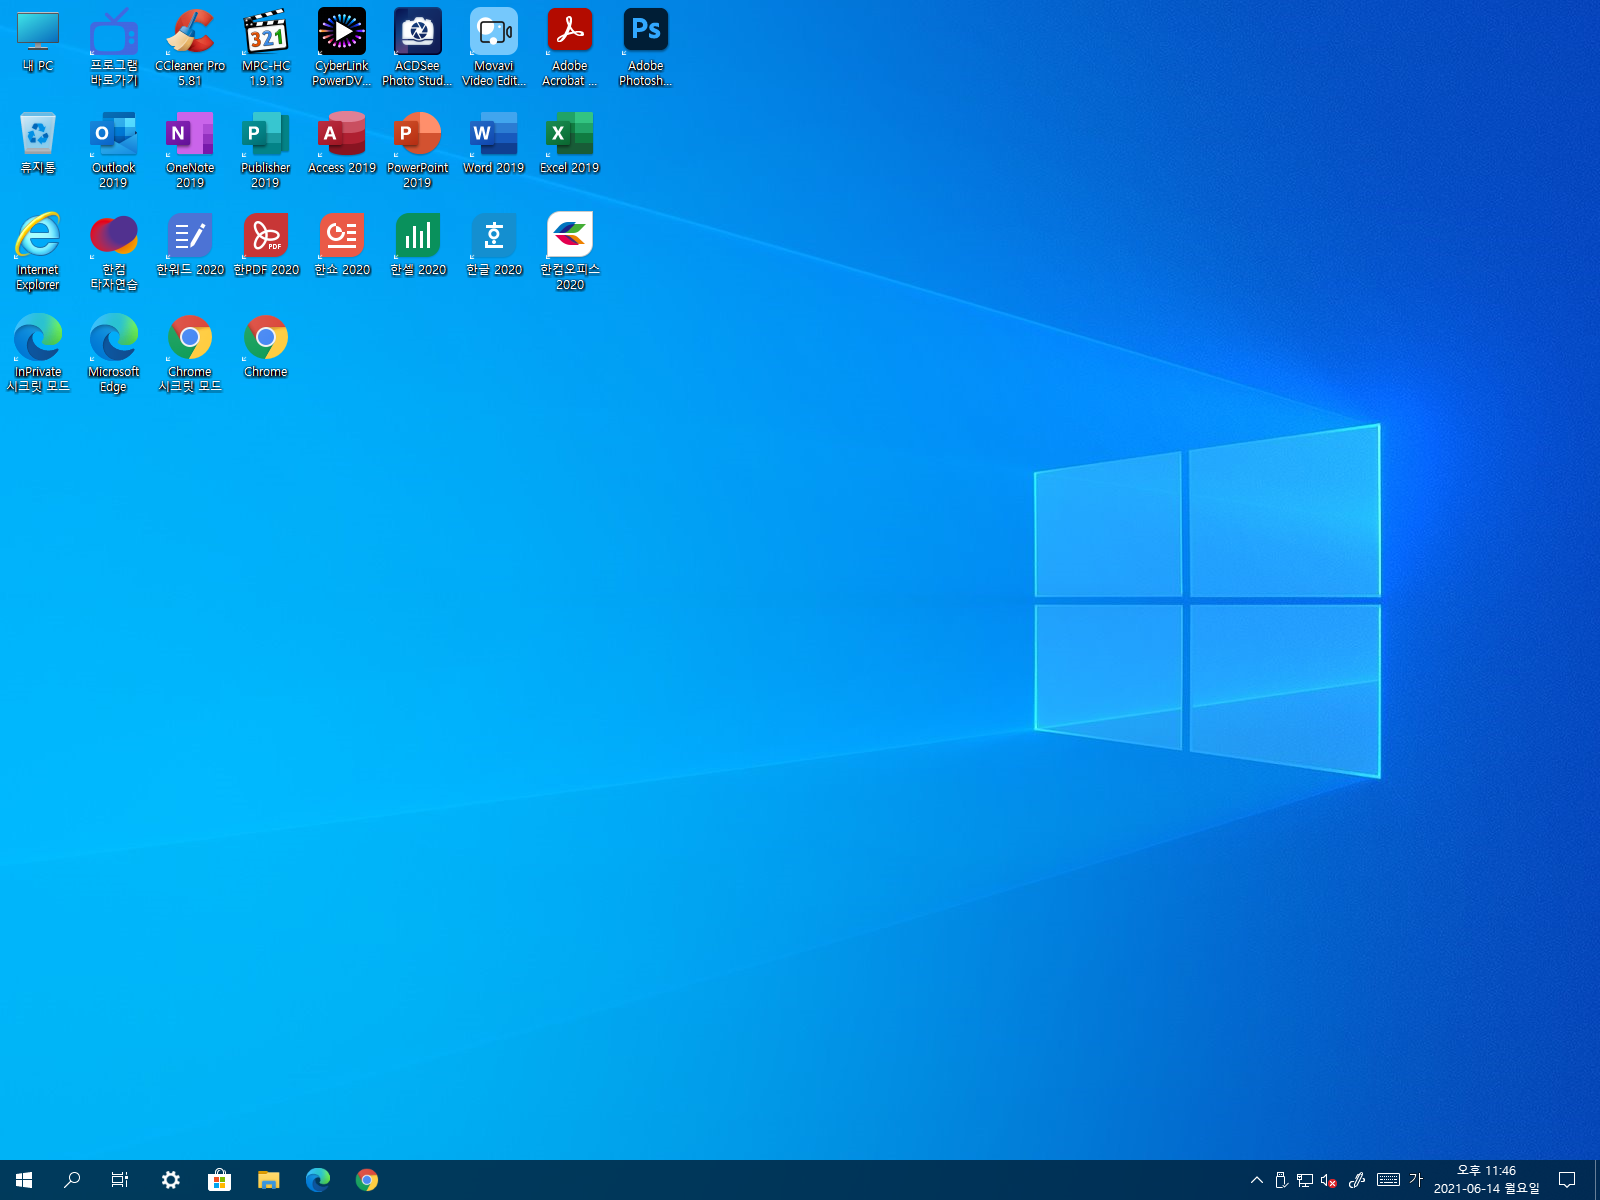1600x1200 pixels.
Task: Open Excel 2019 shortcut
Action: pos(570,143)
